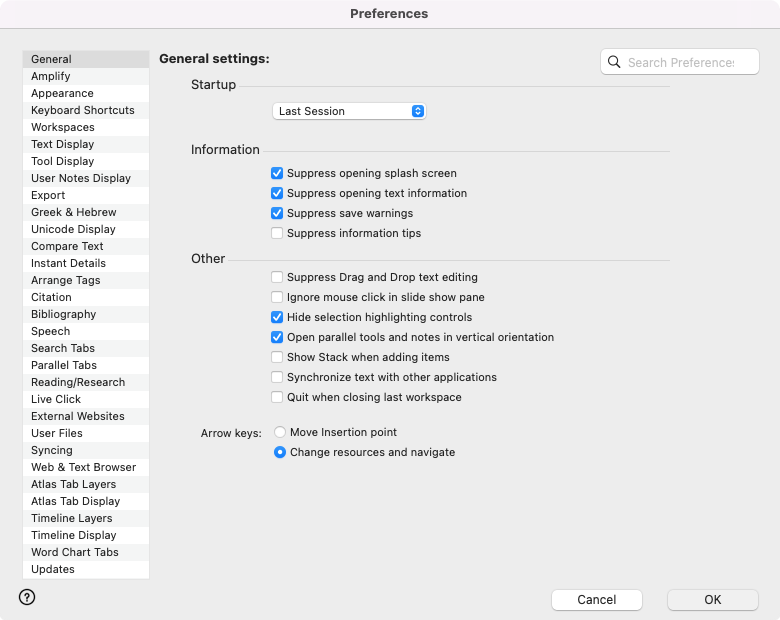Toggle Hide selection highlighting controls
The image size is (780, 620).
(277, 317)
